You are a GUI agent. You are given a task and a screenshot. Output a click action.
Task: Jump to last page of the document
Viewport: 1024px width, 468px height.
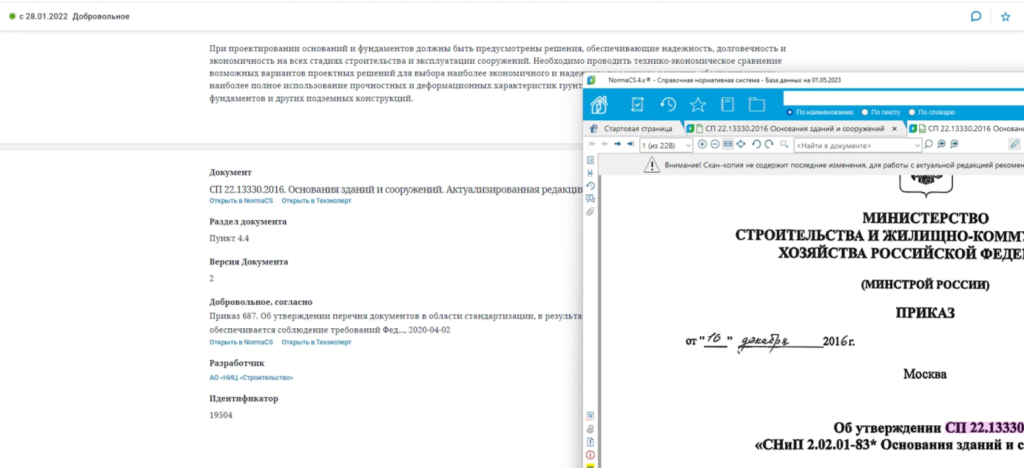[x=630, y=144]
